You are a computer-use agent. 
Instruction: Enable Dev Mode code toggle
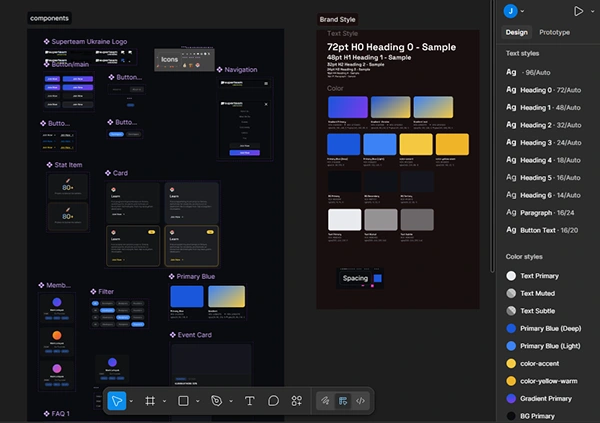pyautogui.click(x=360, y=401)
